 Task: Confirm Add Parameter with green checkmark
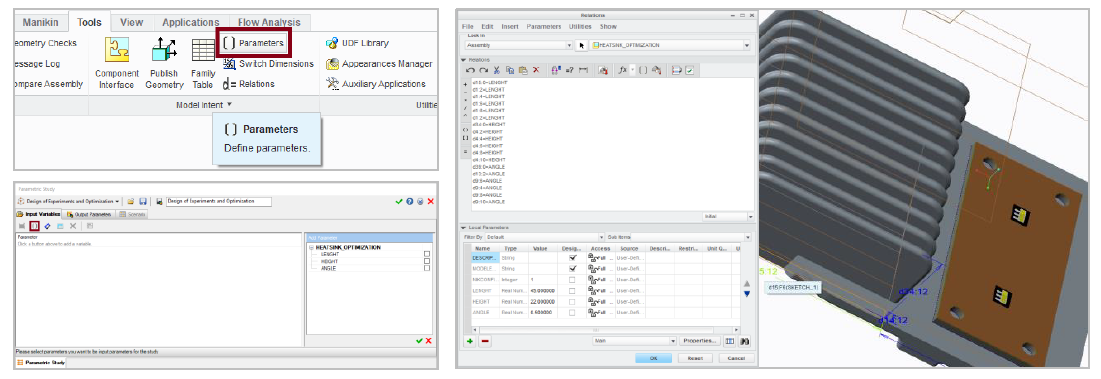point(419,340)
